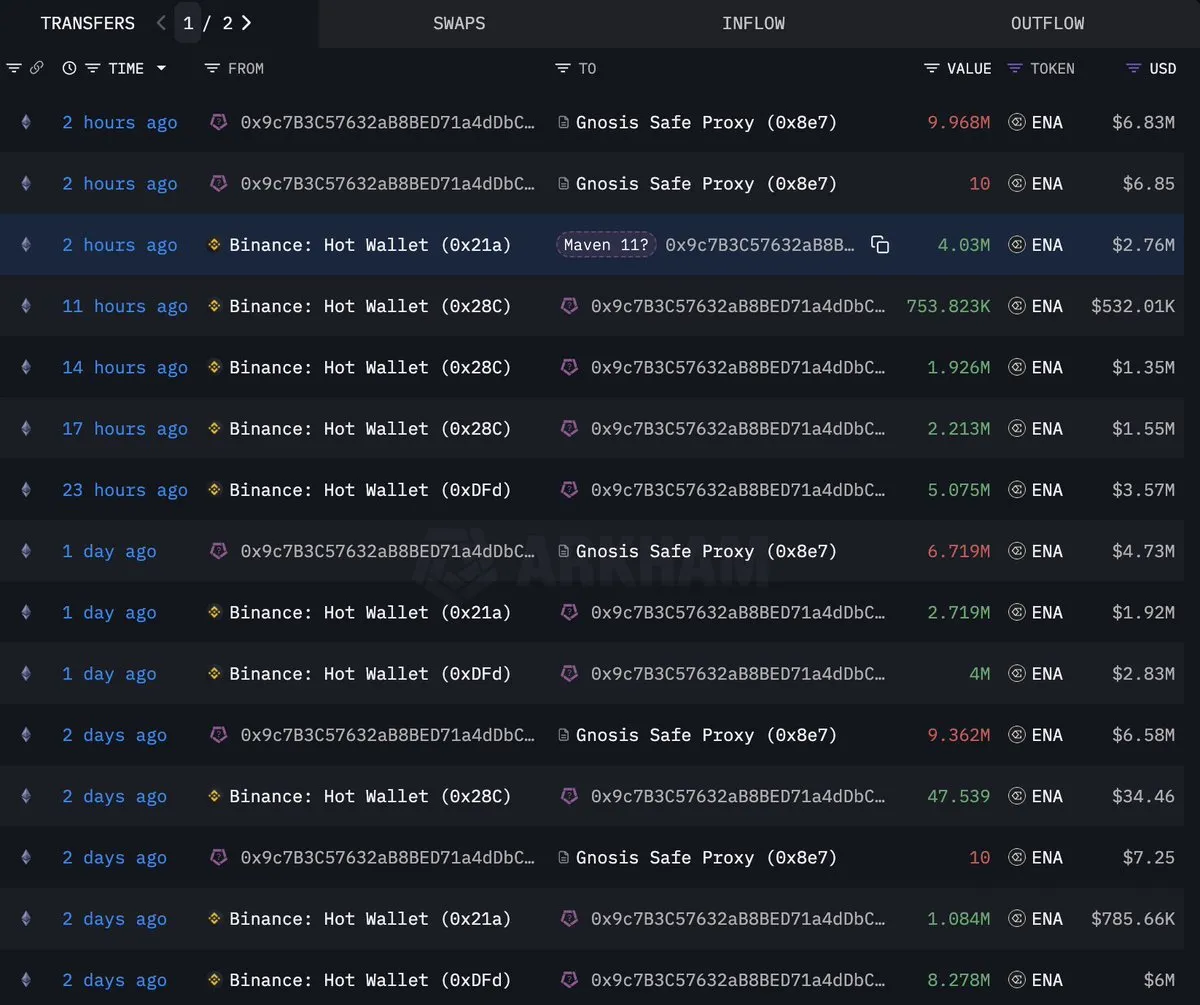Image resolution: width=1200 pixels, height=1005 pixels.
Task: Click the Ethereum chain icon in the $34.46 row
Action: click(x=26, y=796)
